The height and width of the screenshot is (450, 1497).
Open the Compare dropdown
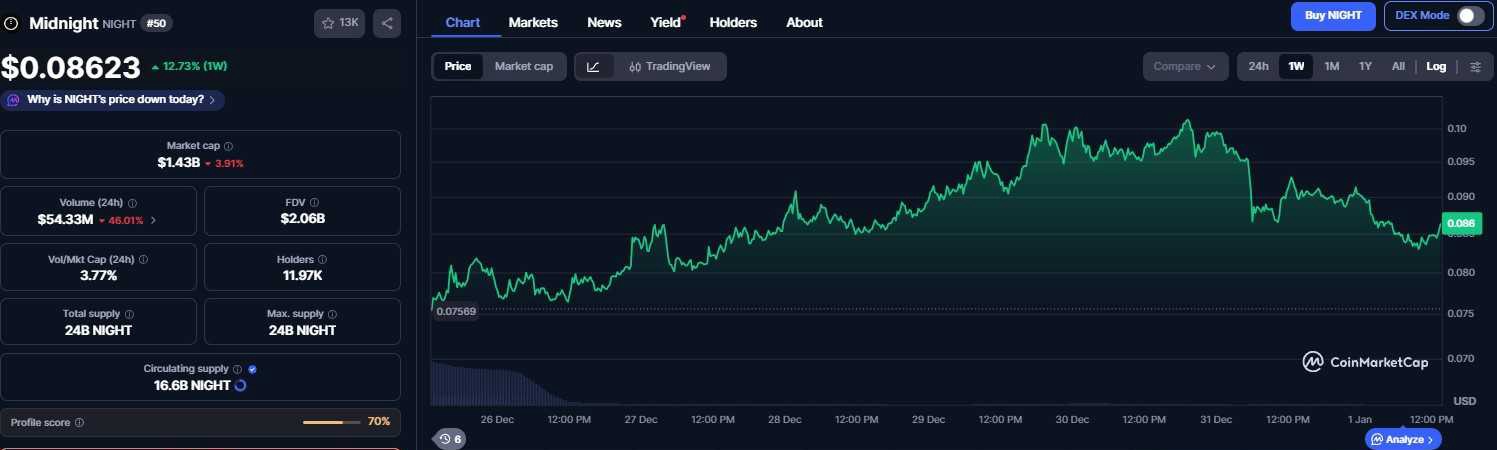pos(1186,66)
